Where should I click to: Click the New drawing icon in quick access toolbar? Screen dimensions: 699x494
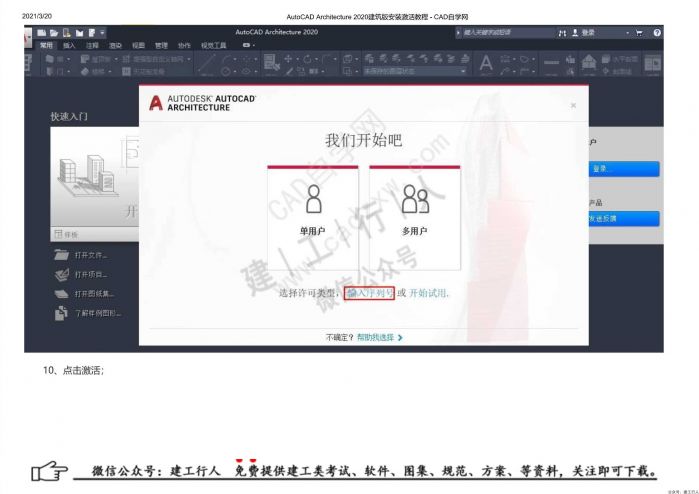click(x=42, y=33)
